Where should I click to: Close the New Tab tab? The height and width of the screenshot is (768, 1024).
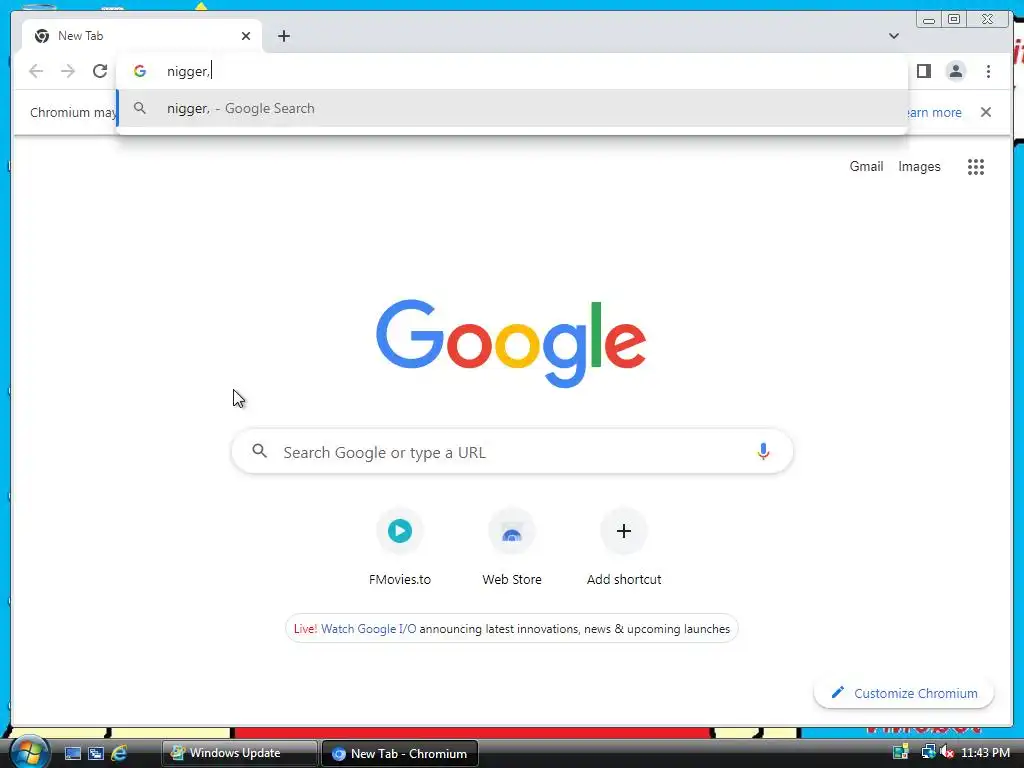click(246, 36)
